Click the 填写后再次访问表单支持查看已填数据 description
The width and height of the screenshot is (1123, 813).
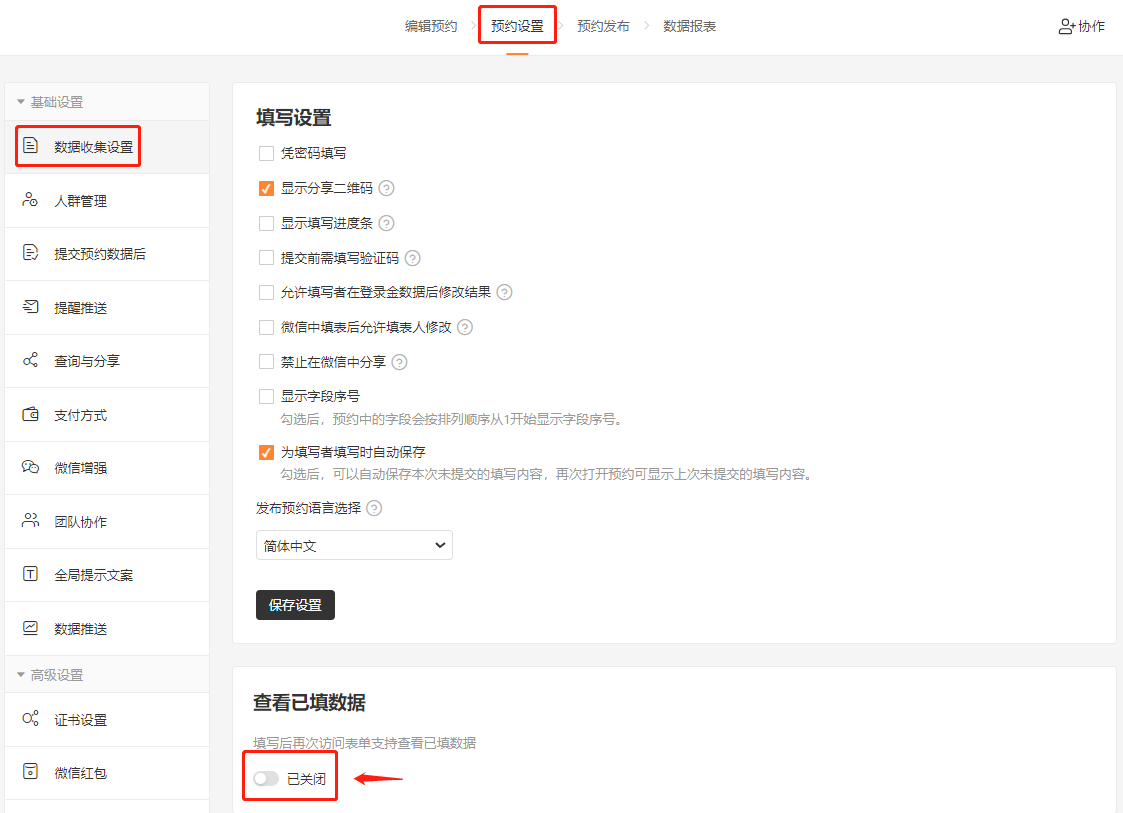pos(365,744)
